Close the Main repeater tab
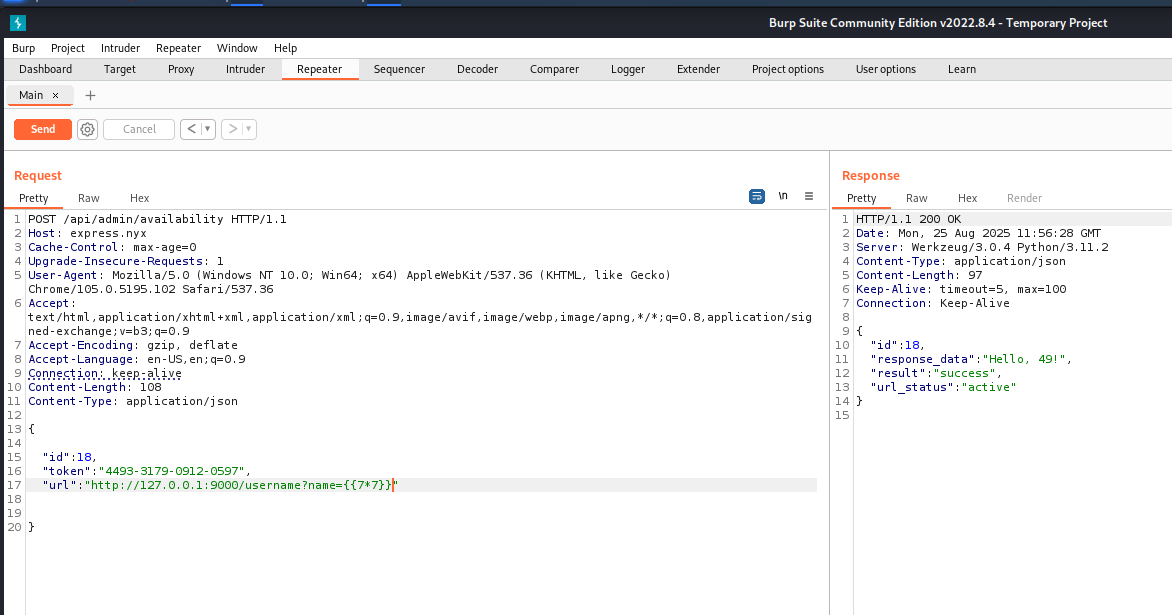 click(56, 95)
